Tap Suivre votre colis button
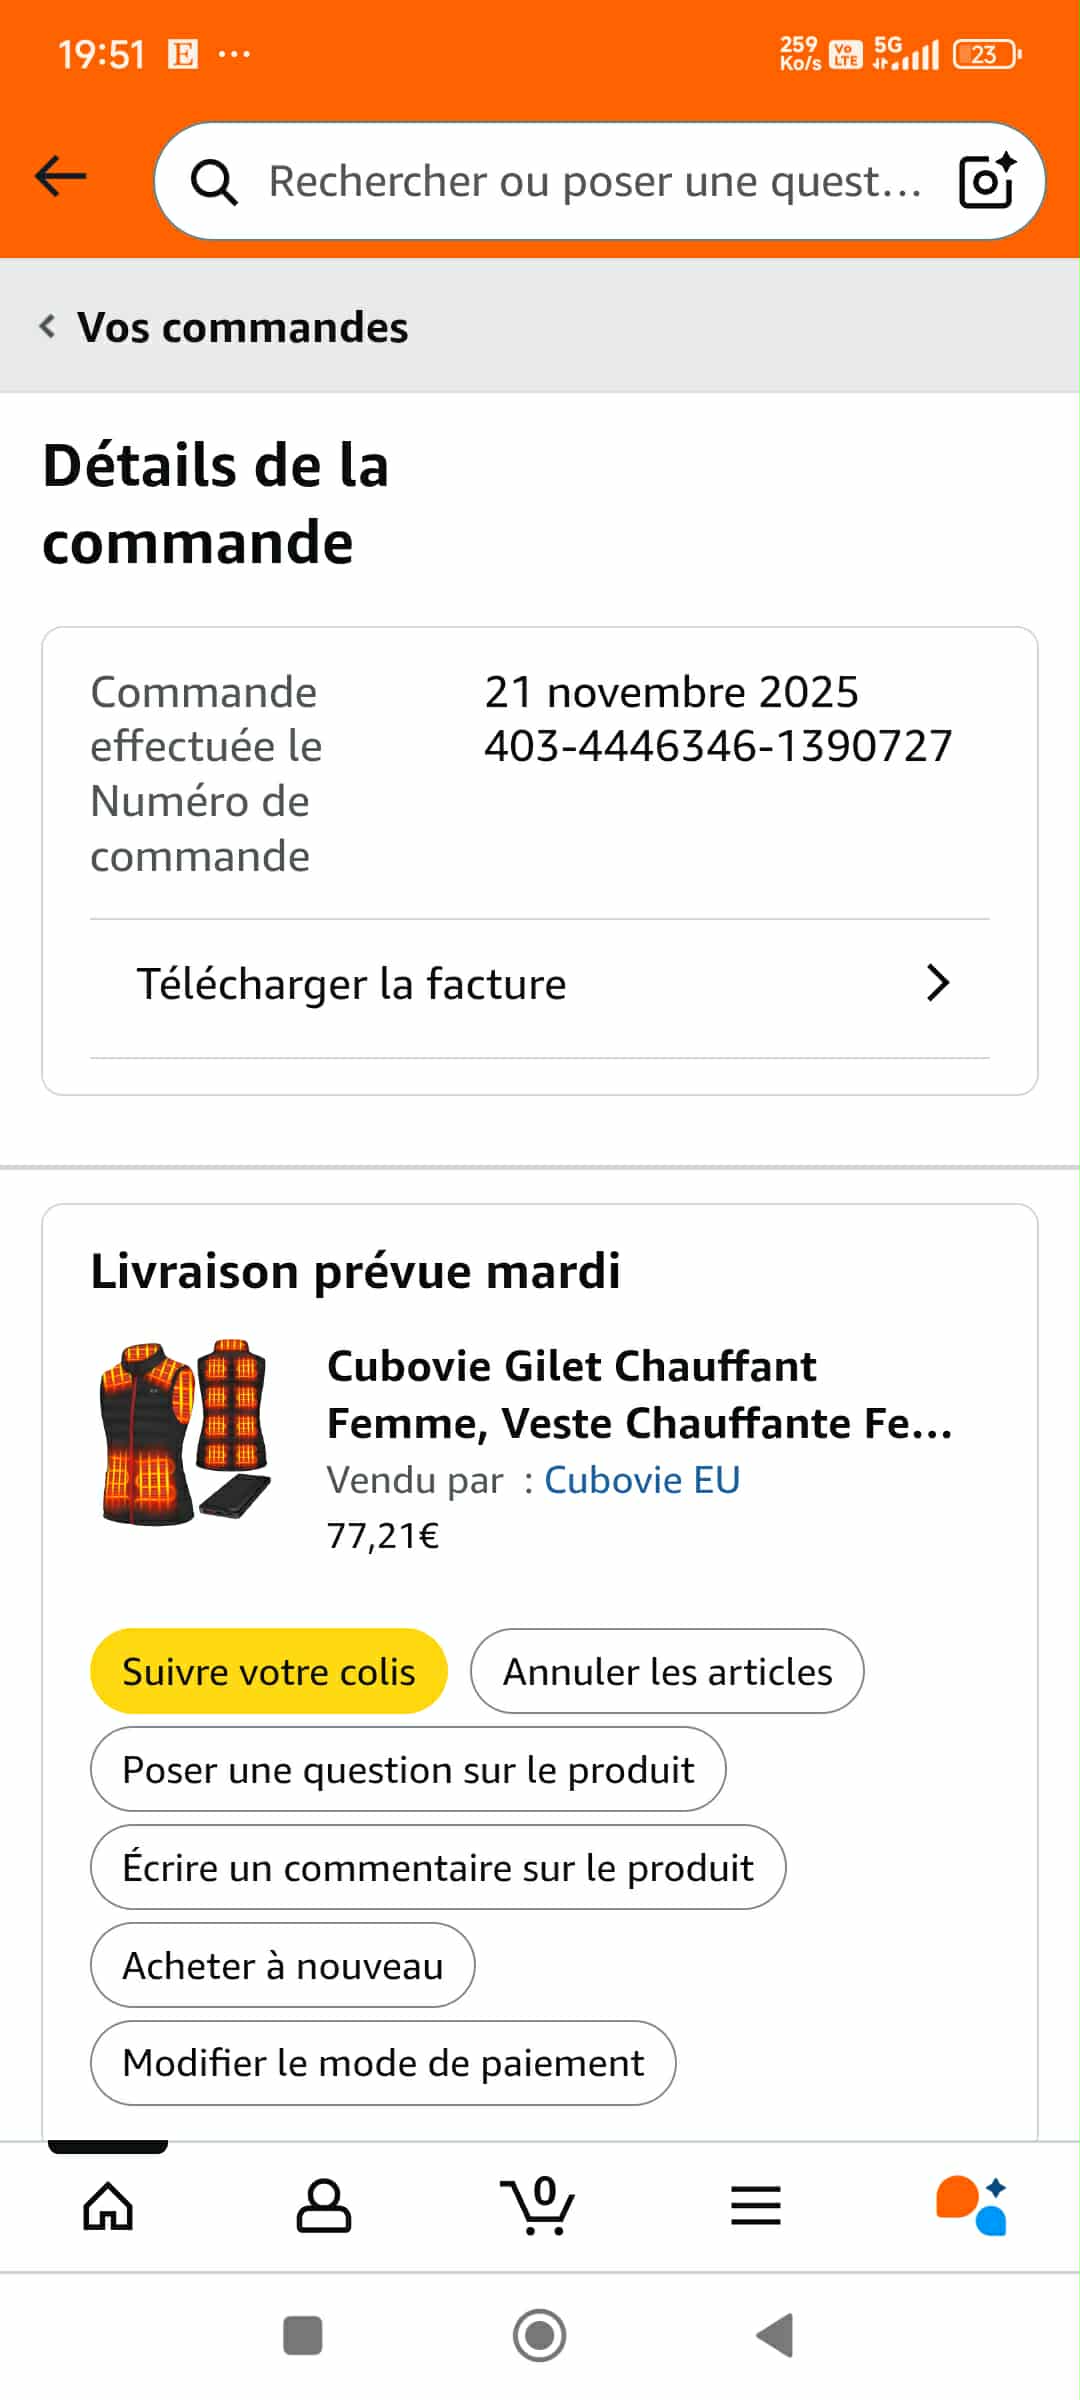This screenshot has height=2400, width=1080. pyautogui.click(x=268, y=1671)
